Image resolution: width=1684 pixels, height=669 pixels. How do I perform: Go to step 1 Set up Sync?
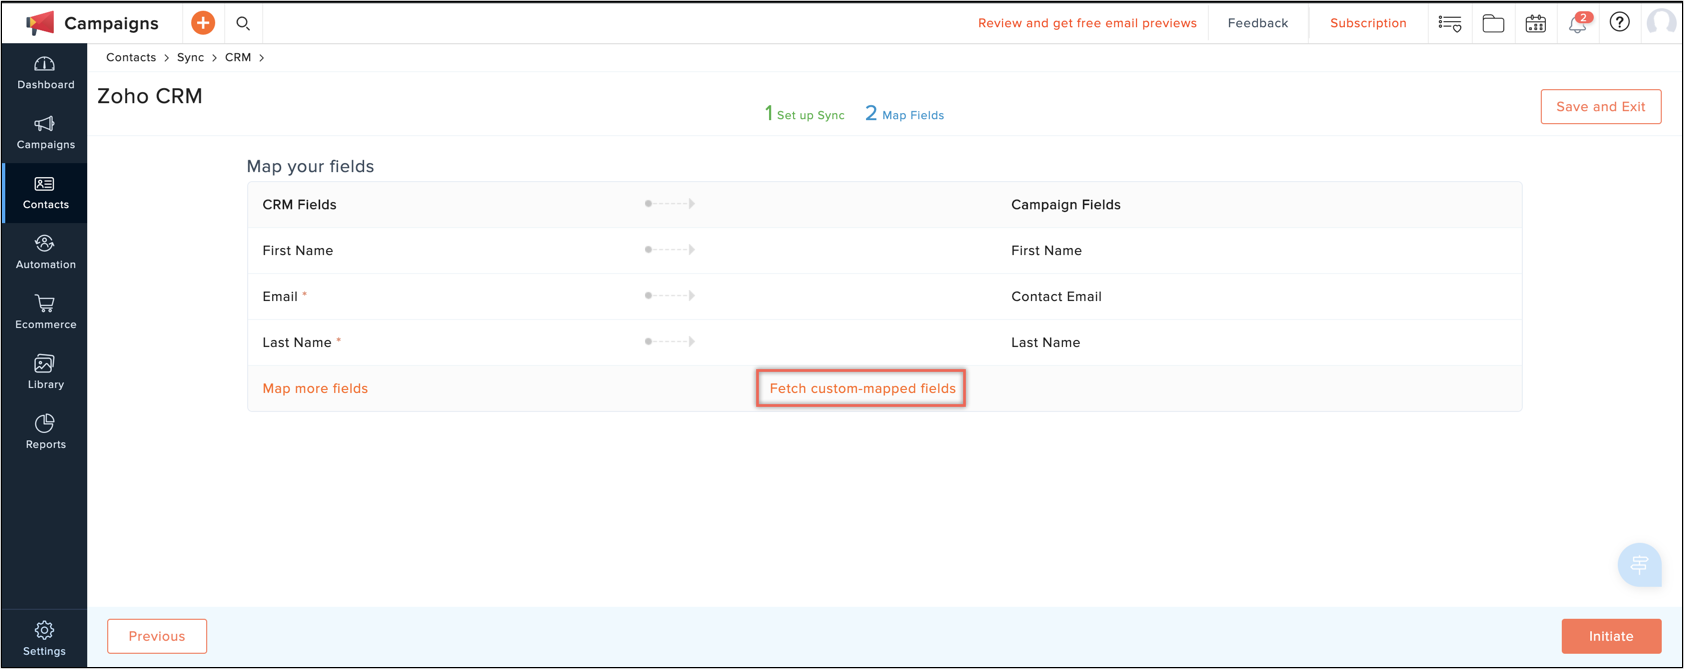tap(804, 114)
